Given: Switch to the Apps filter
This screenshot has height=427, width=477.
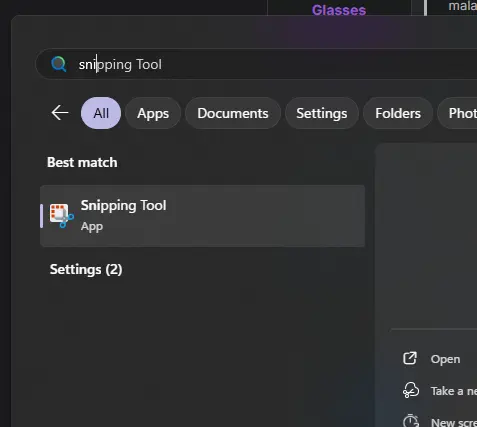Looking at the screenshot, I should click(153, 113).
